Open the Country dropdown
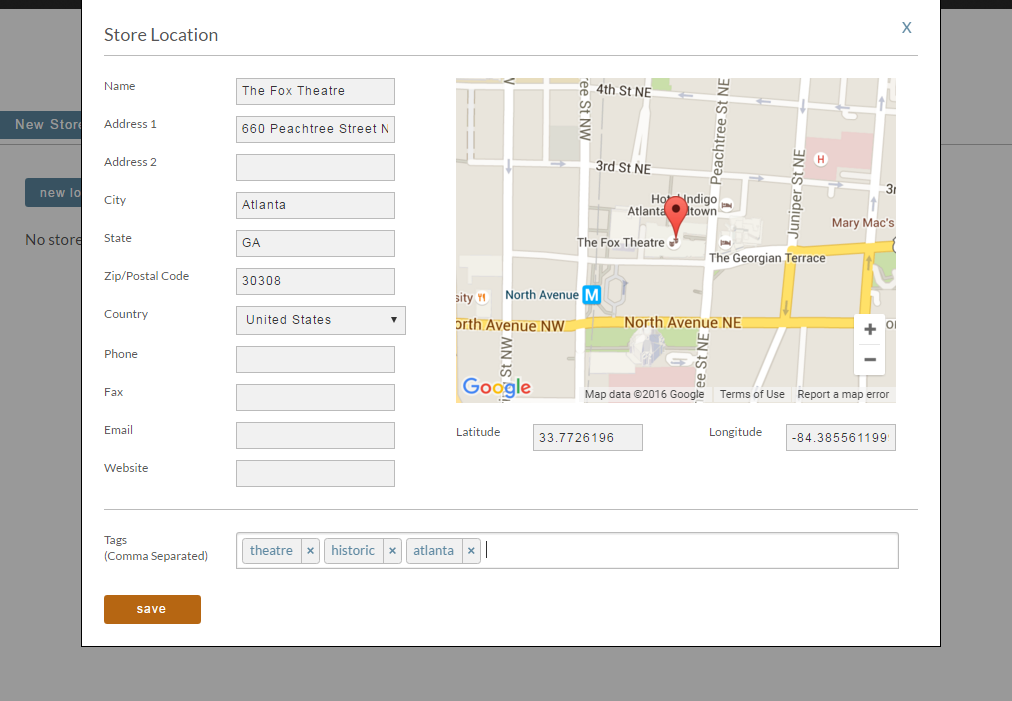 [321, 320]
